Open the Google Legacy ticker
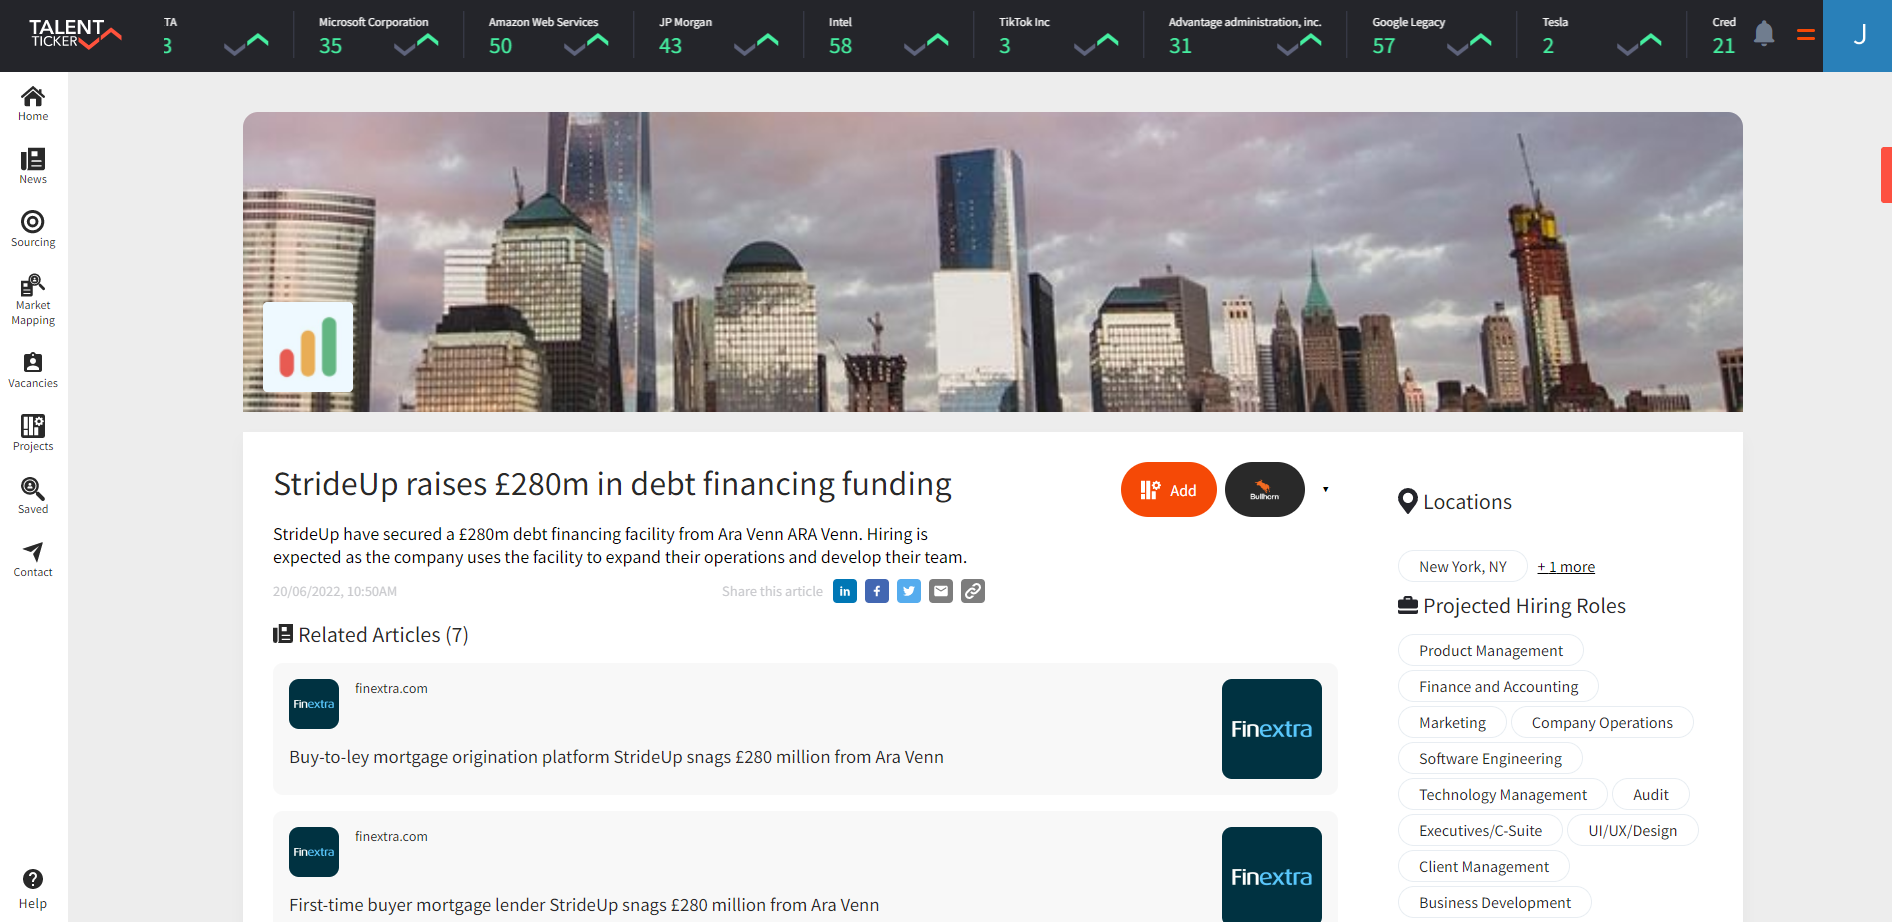 pos(1432,36)
